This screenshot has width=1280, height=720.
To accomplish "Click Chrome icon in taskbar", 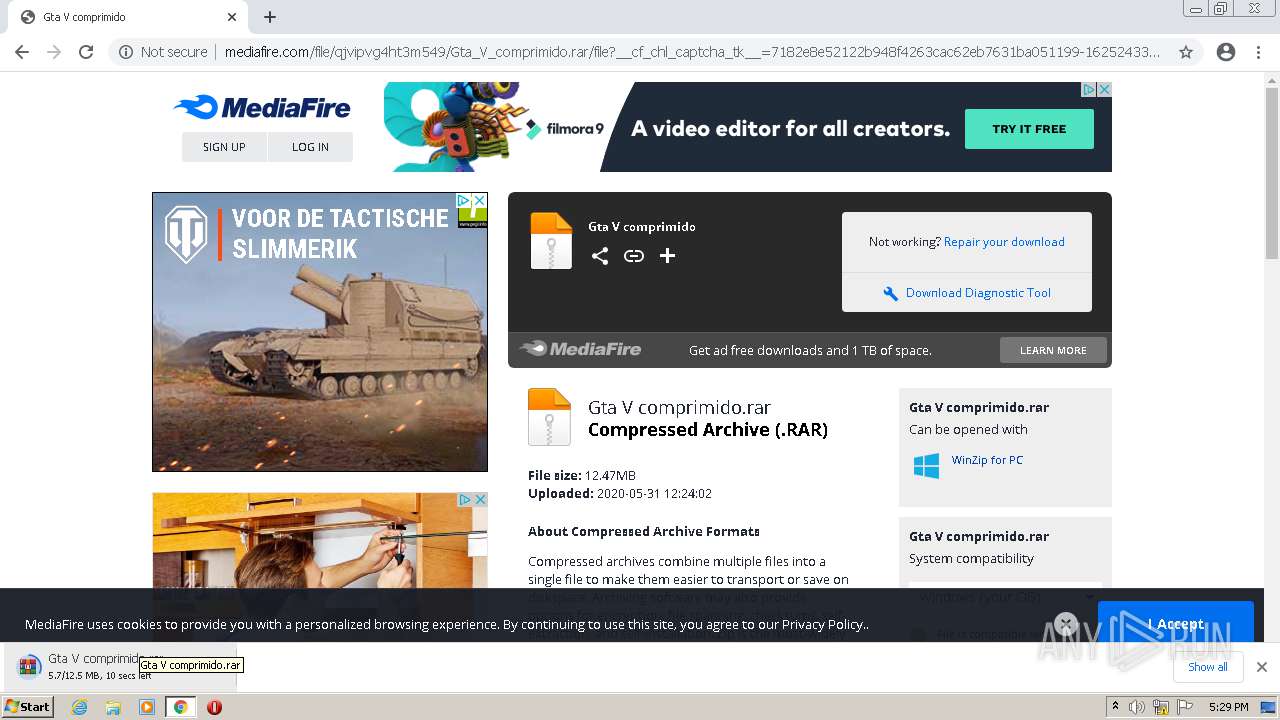I will tap(181, 707).
